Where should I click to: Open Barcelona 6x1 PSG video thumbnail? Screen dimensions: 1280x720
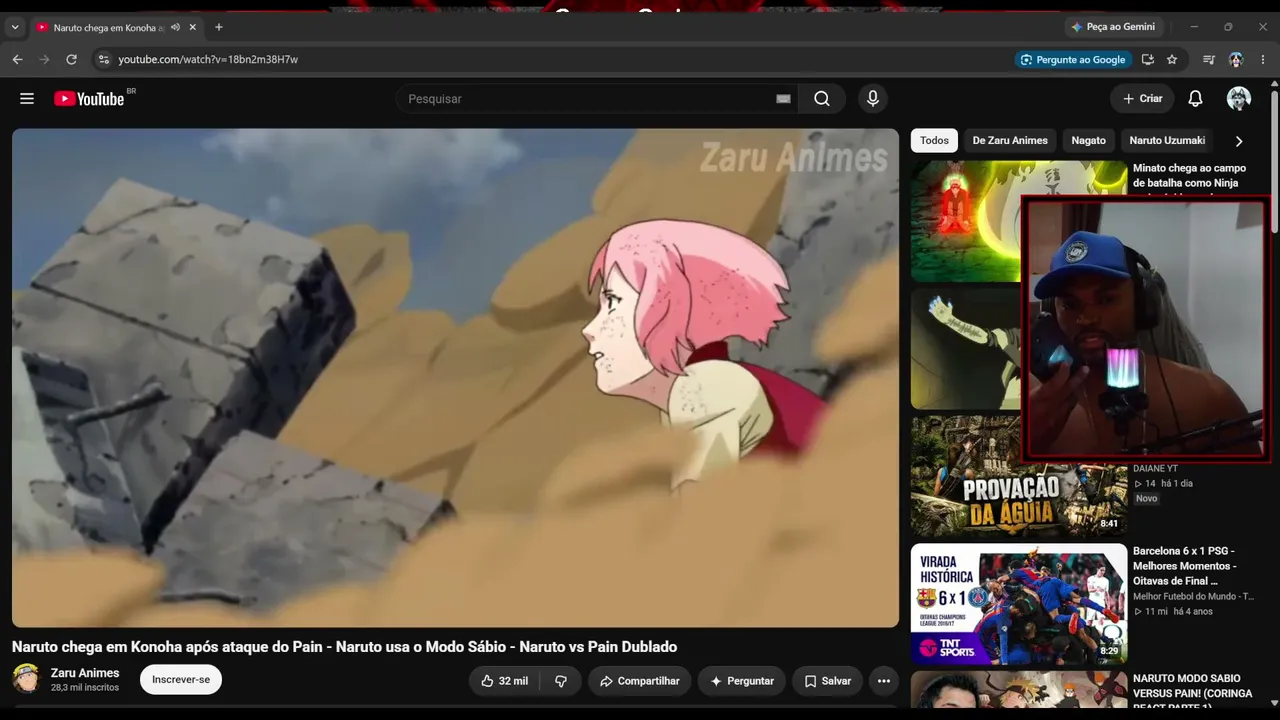tap(1019, 604)
